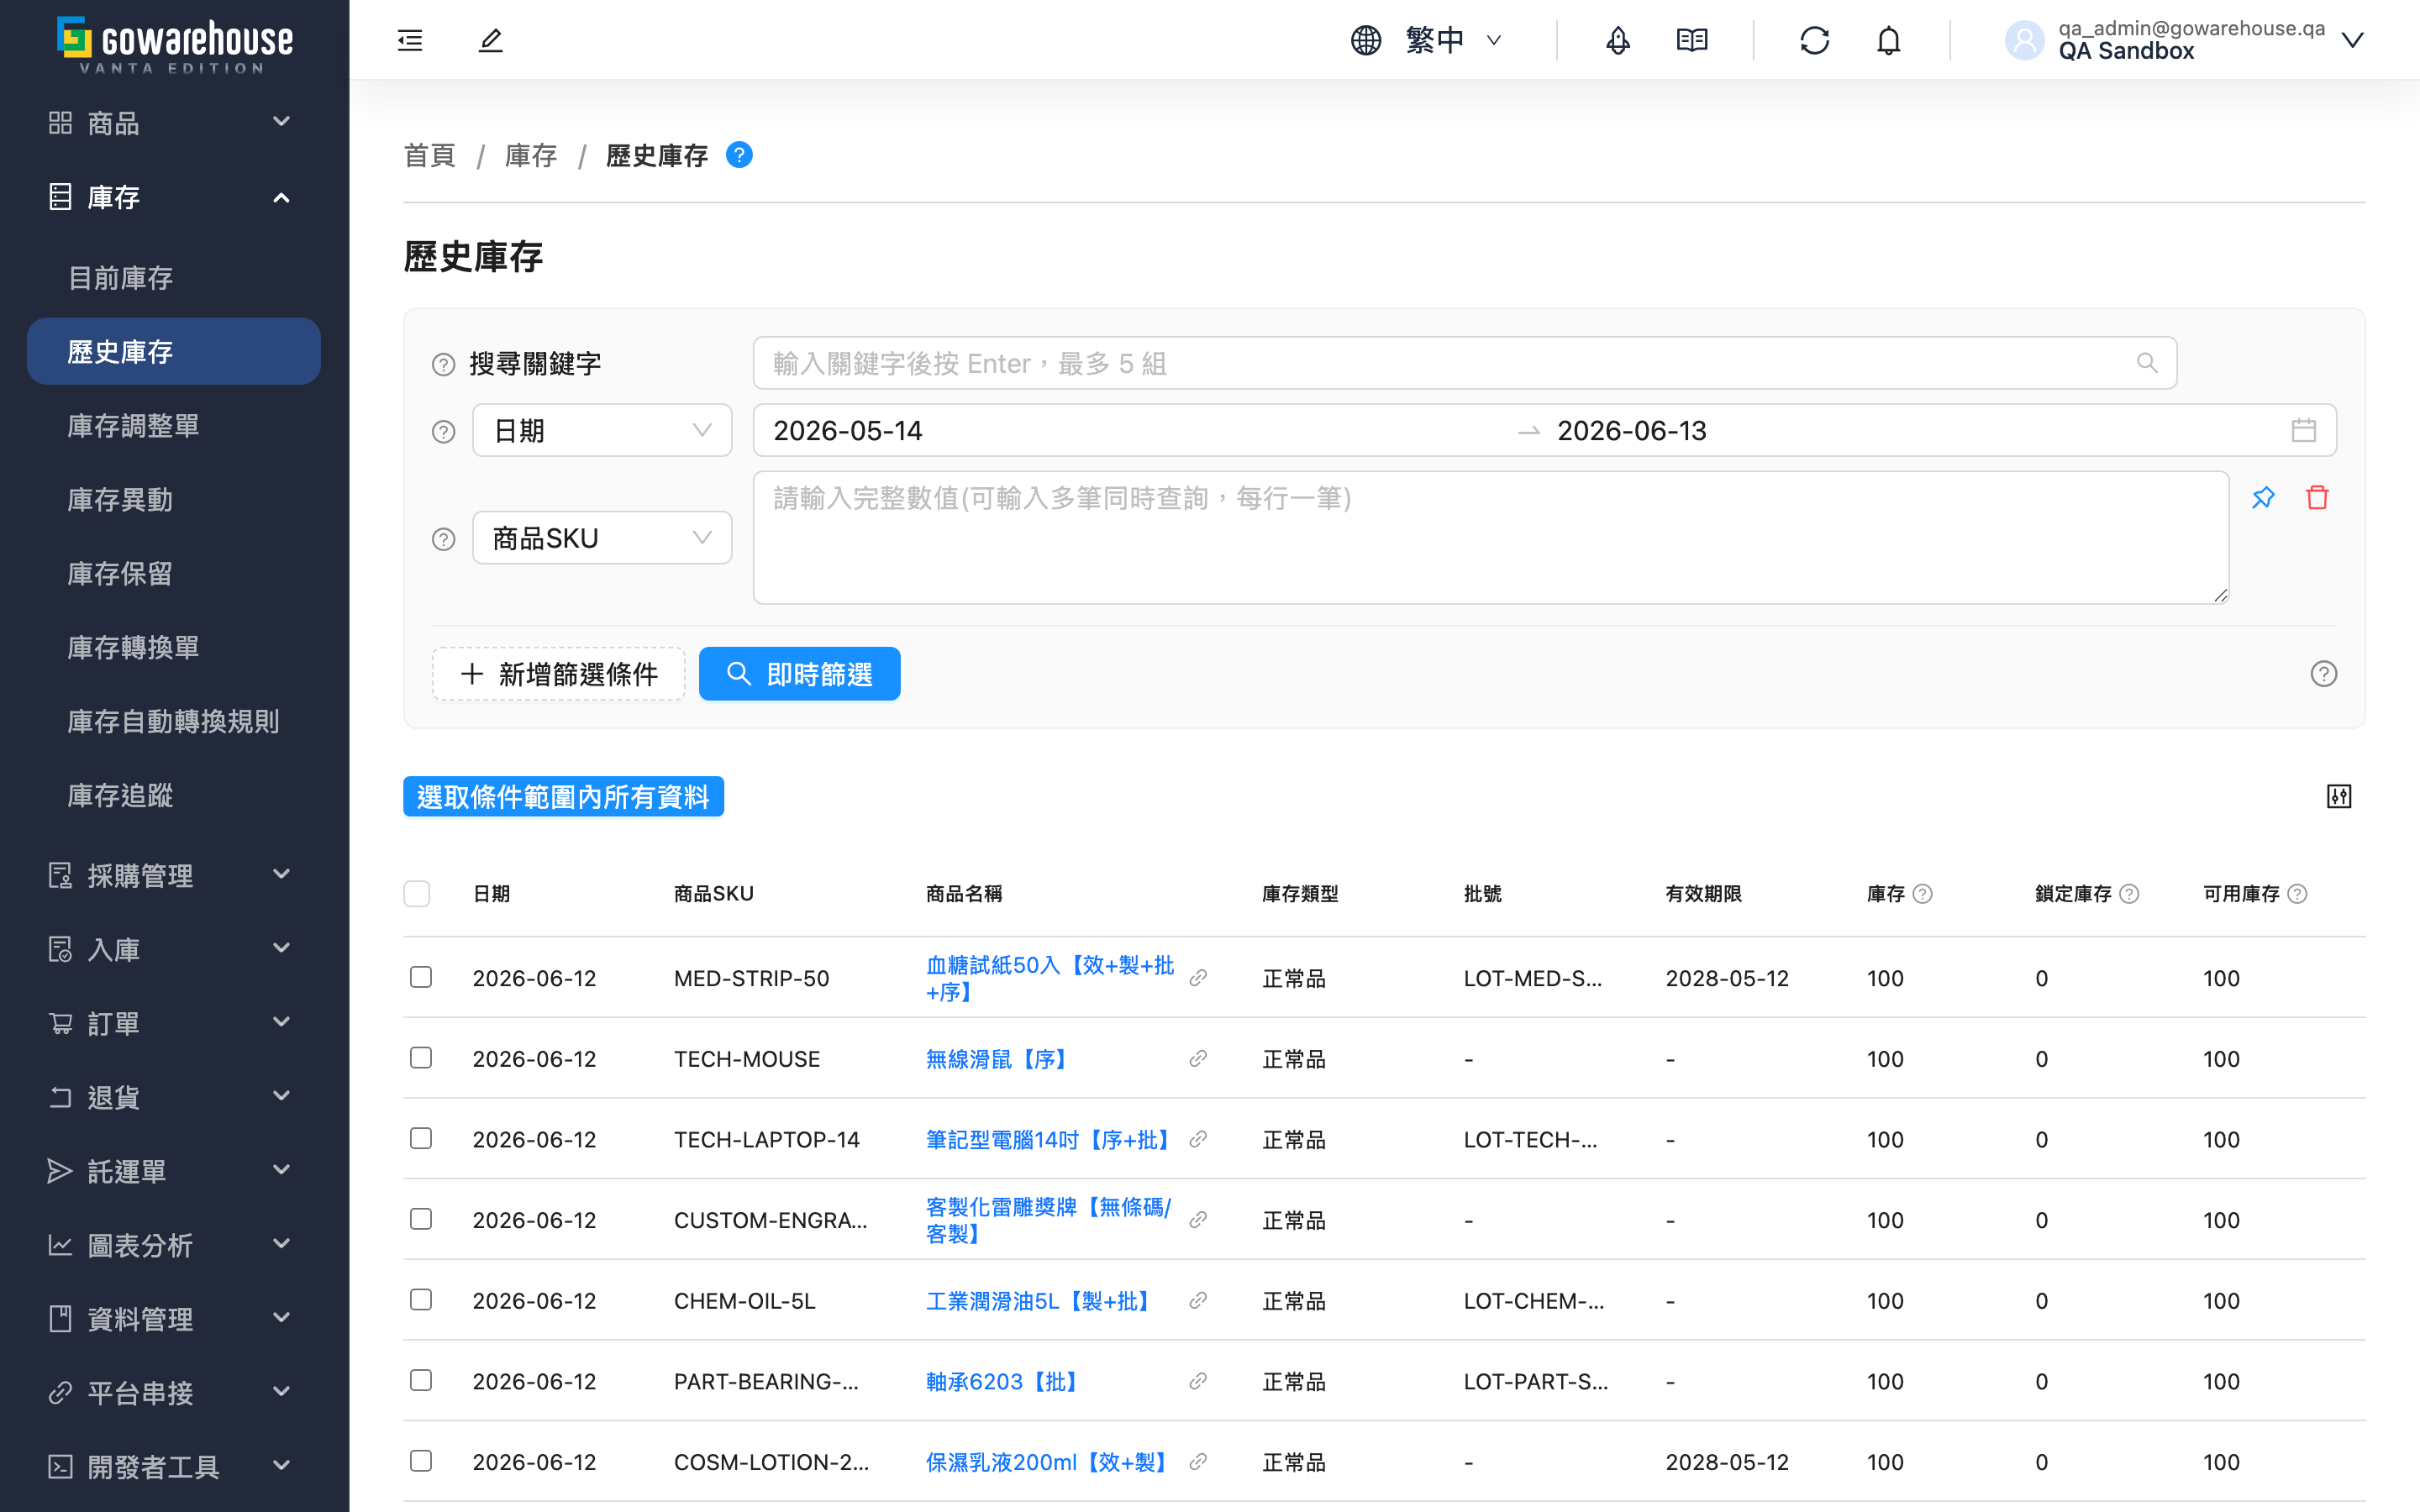Click the 2026-05-14 start date field
The image size is (2420, 1512).
click(1137, 431)
